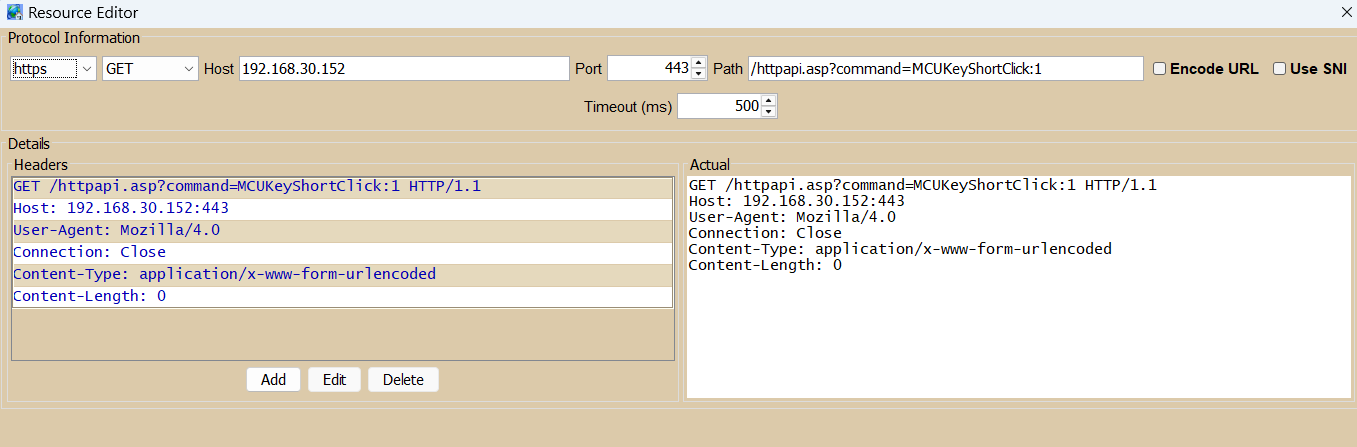This screenshot has height=447, width=1357.
Task: Select the User-Agent: Mozilla/4.0 header row
Action: 342,230
